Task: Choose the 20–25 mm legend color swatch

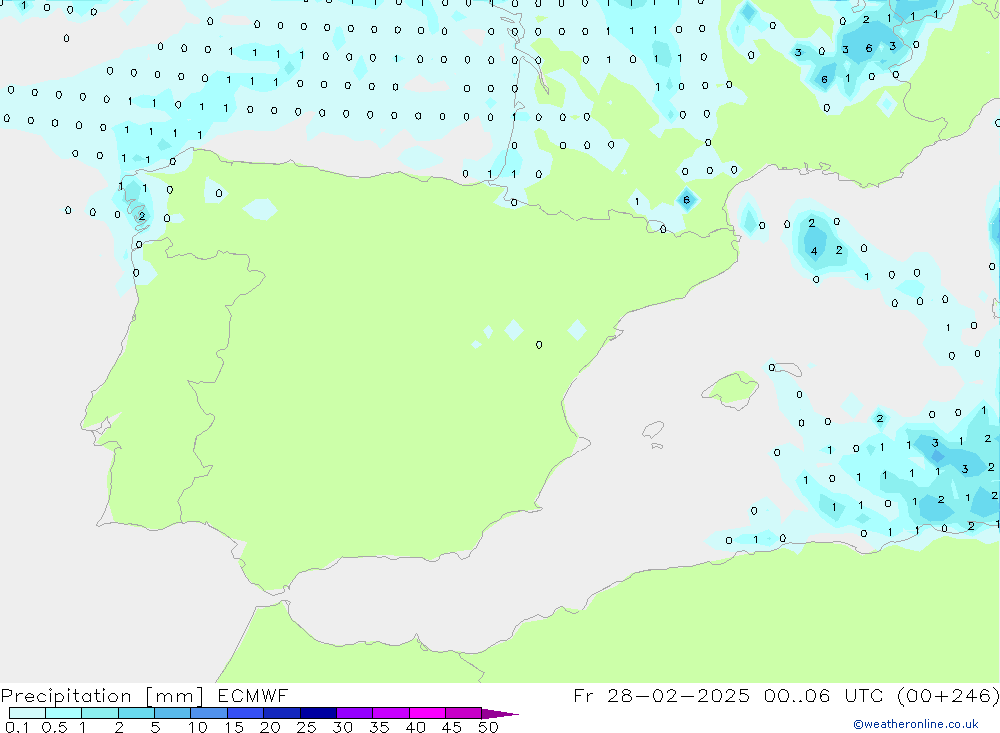Action: point(281,713)
